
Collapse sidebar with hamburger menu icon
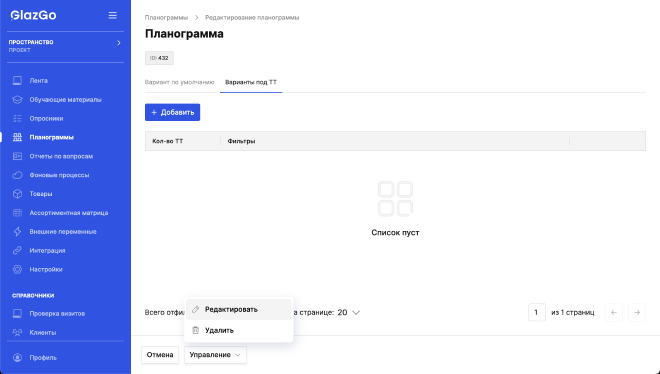(113, 15)
